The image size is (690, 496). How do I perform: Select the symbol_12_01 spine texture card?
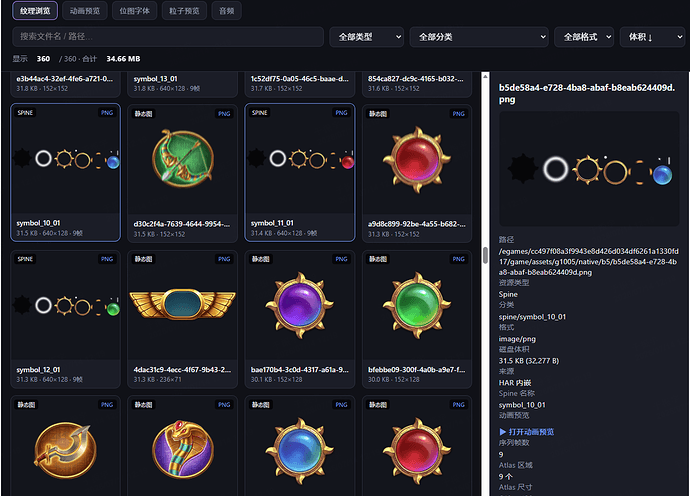coord(66,319)
